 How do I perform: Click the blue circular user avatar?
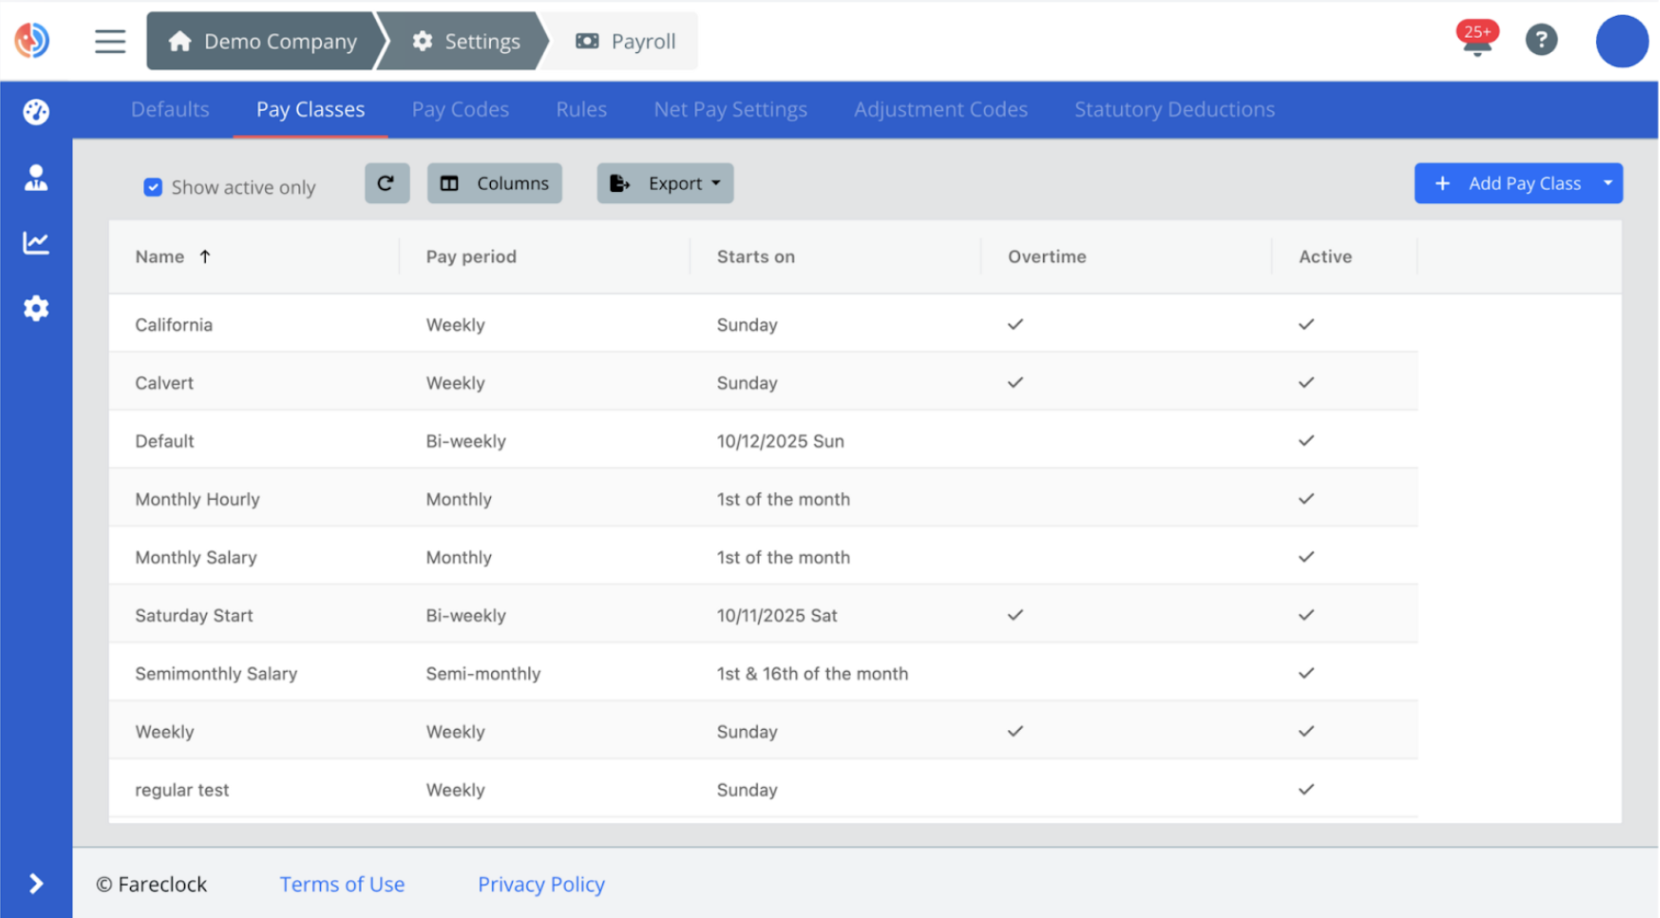click(1621, 41)
